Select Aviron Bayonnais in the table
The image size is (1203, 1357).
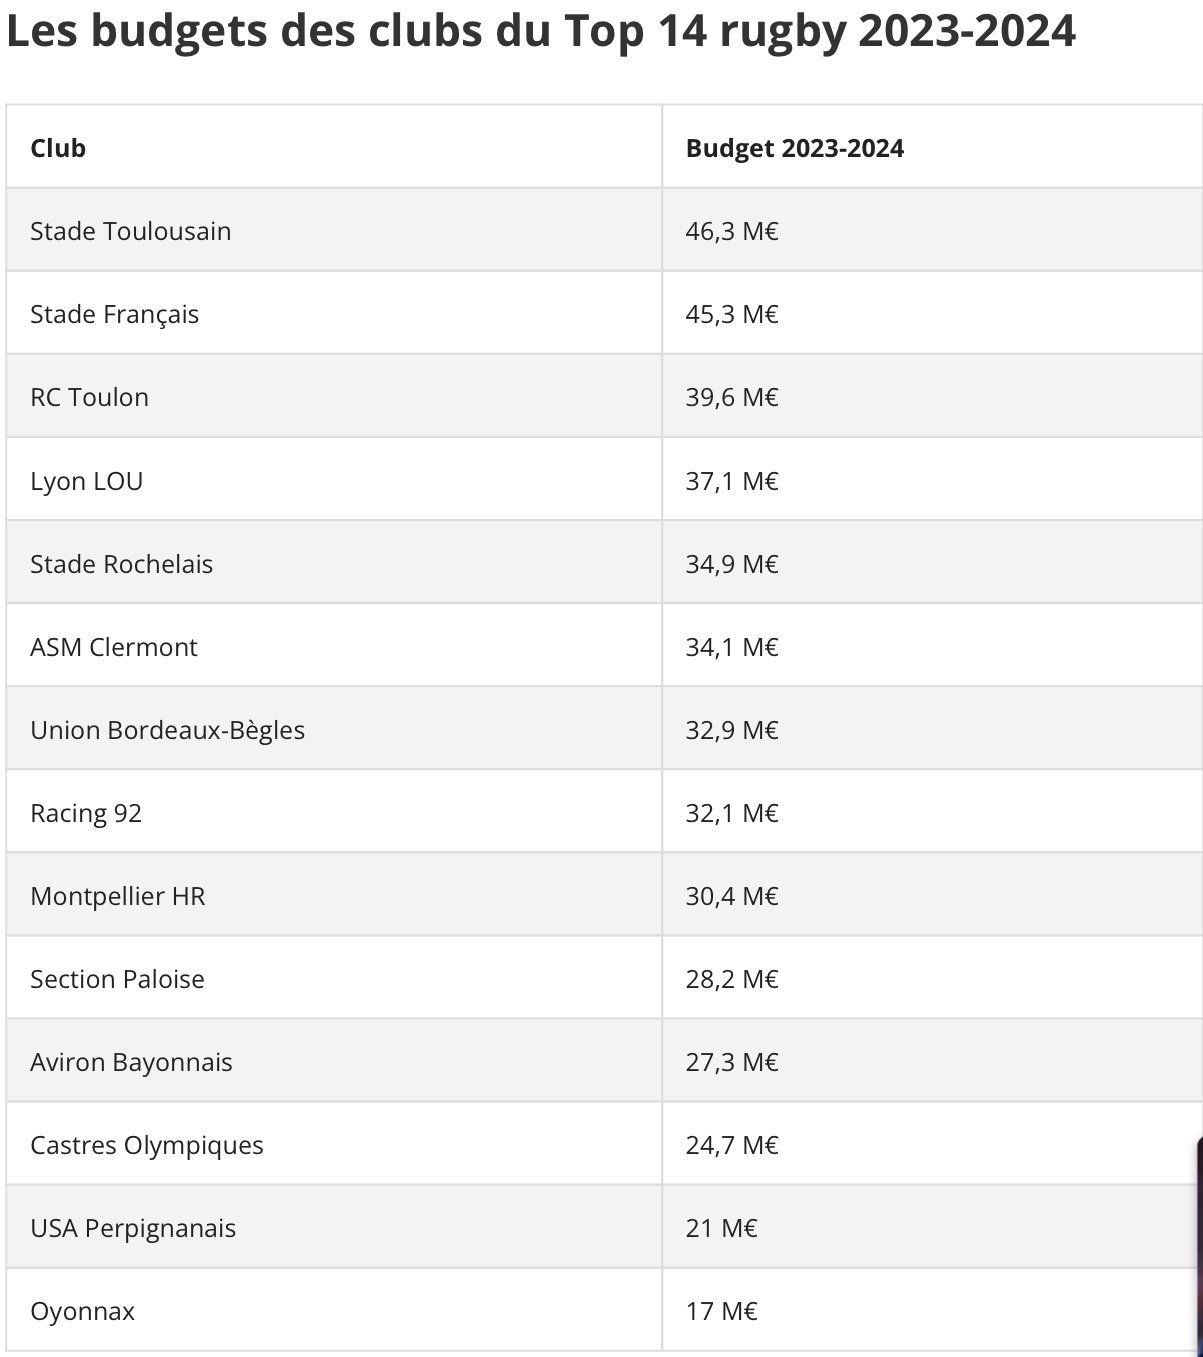tap(132, 1062)
